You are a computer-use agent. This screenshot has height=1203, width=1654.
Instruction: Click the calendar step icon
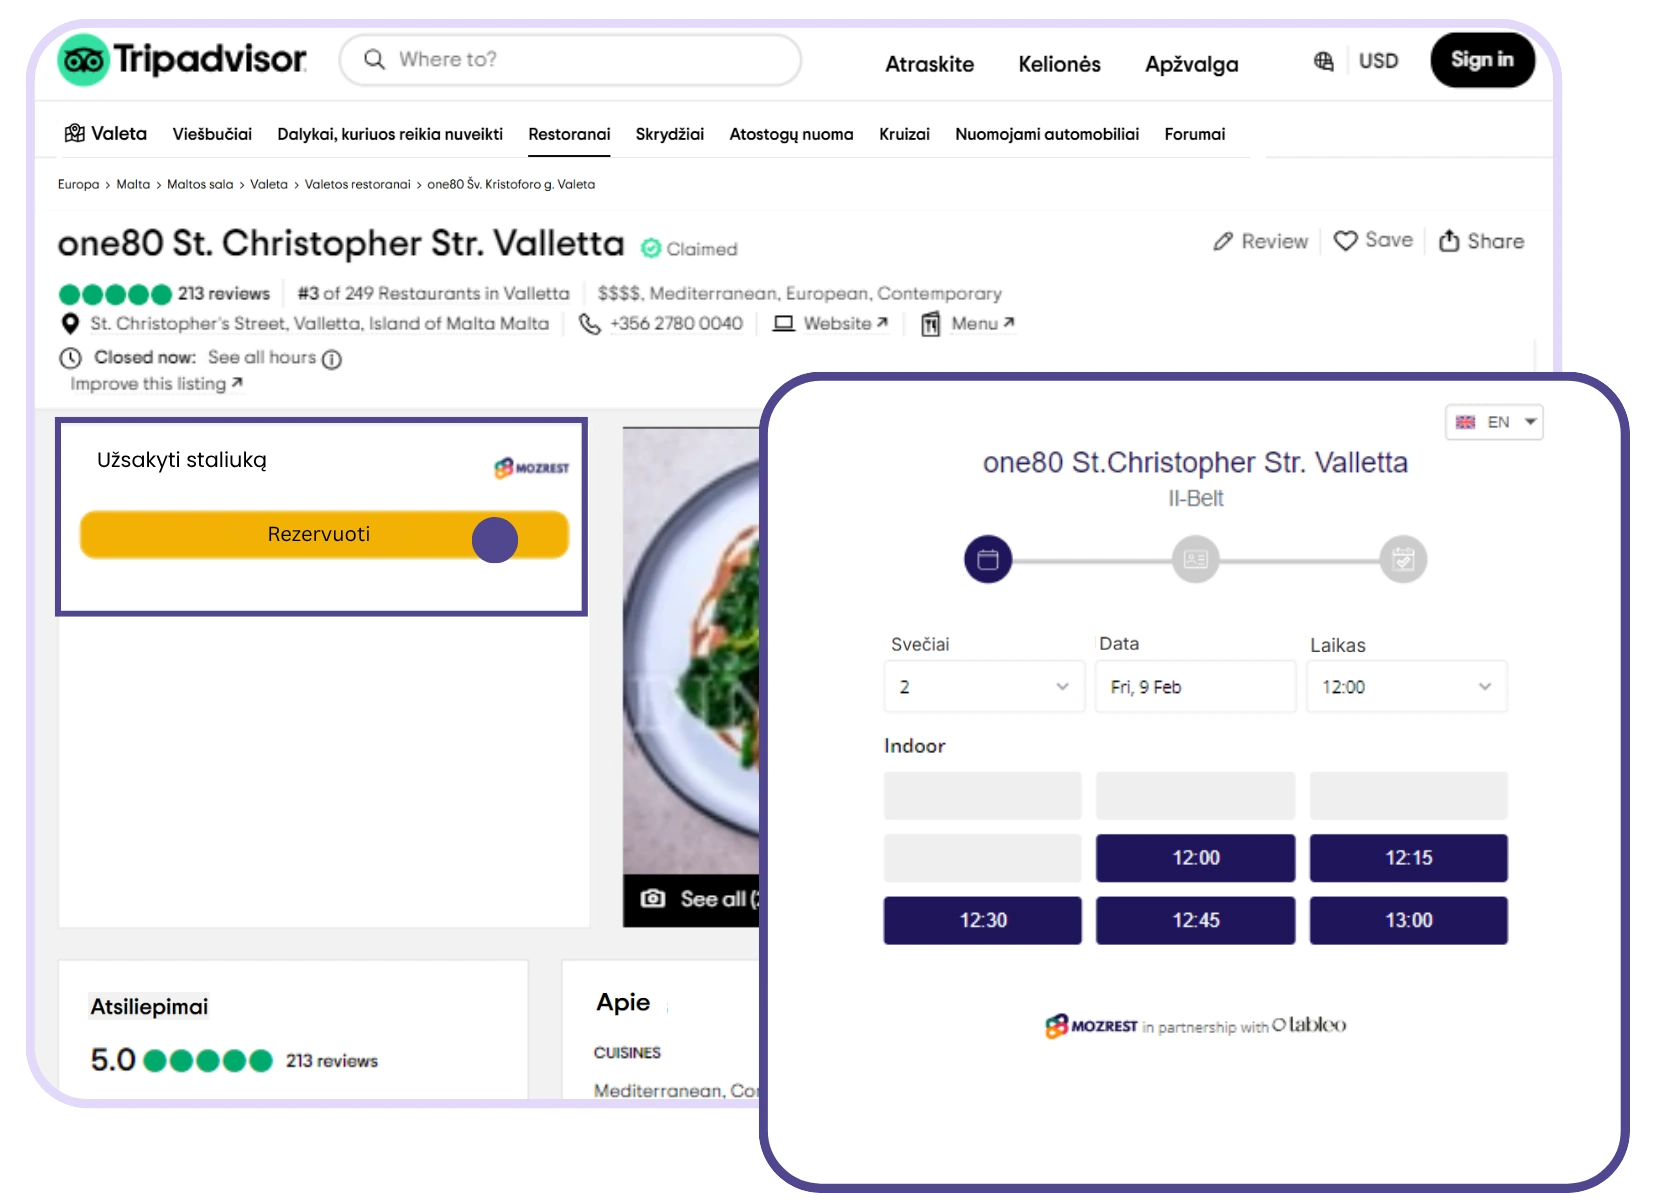point(988,559)
